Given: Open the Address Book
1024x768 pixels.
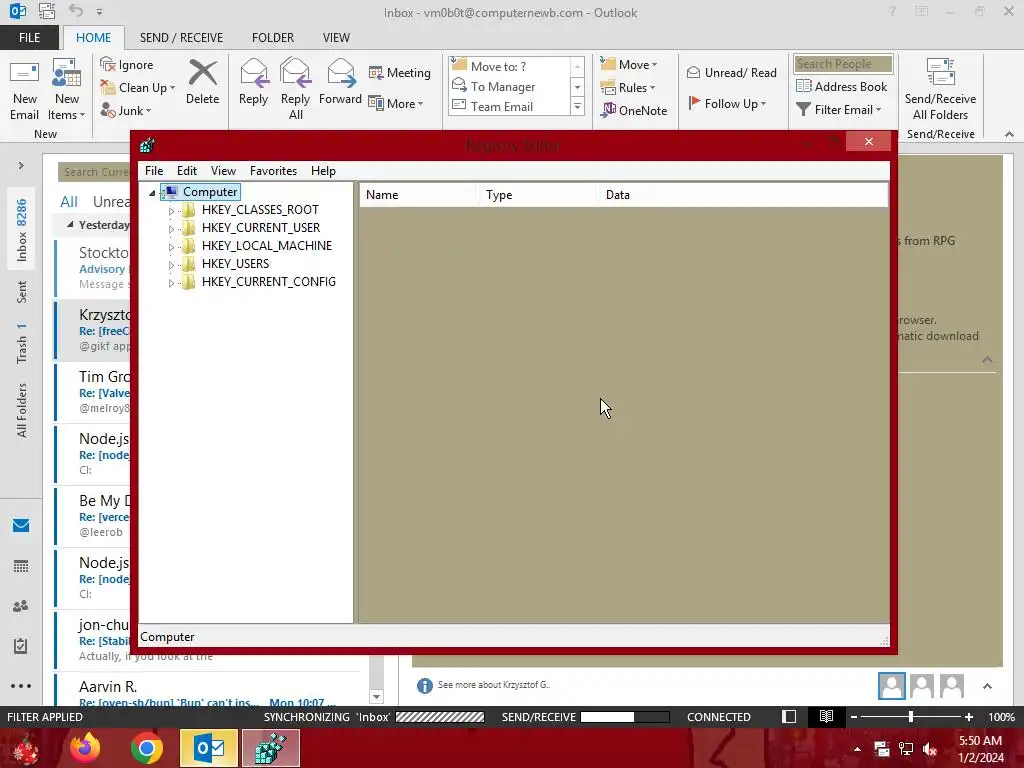Looking at the screenshot, I should [x=842, y=86].
